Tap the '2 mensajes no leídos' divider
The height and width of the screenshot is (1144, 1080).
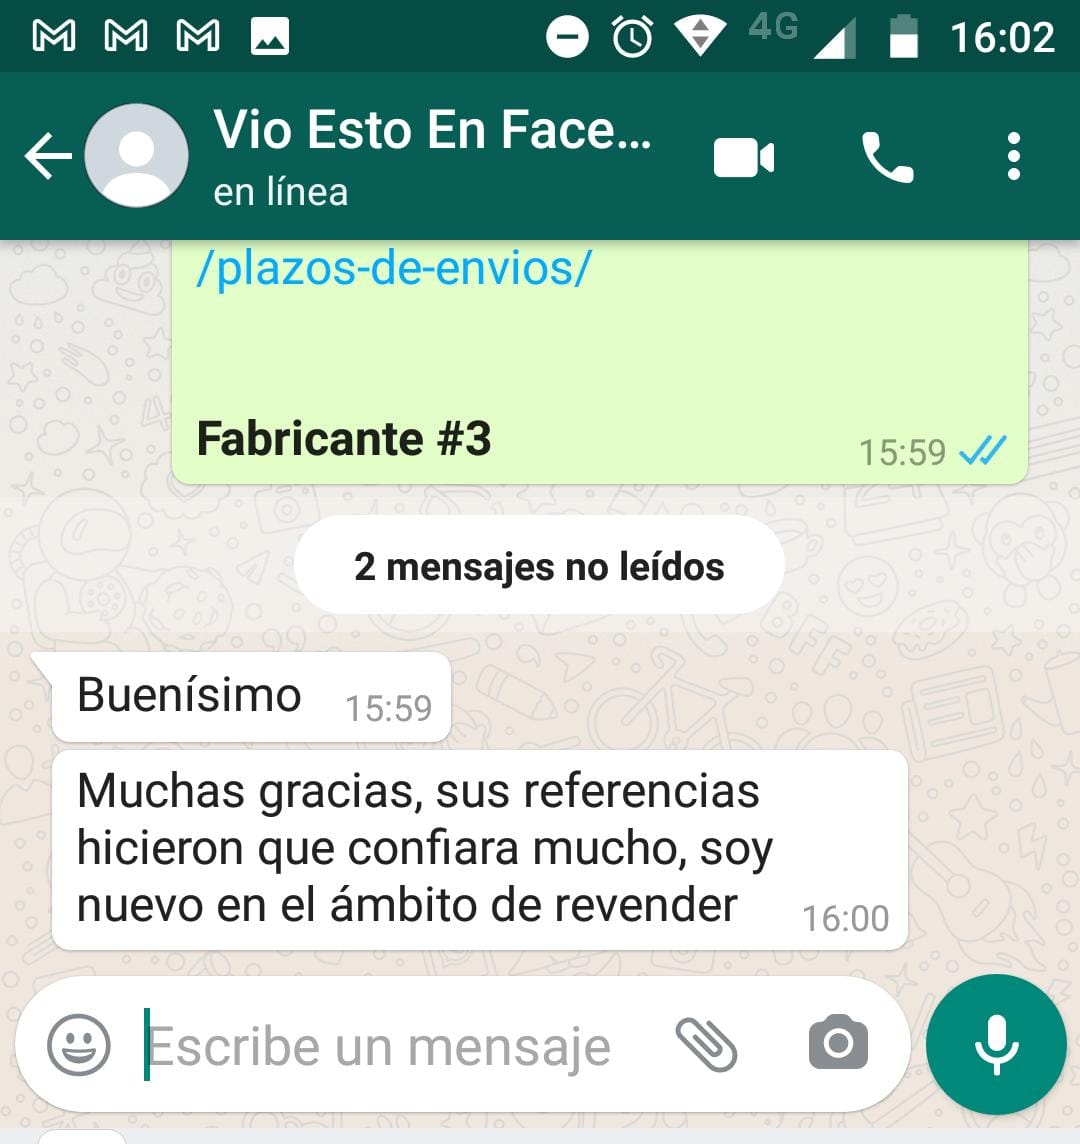(x=539, y=566)
